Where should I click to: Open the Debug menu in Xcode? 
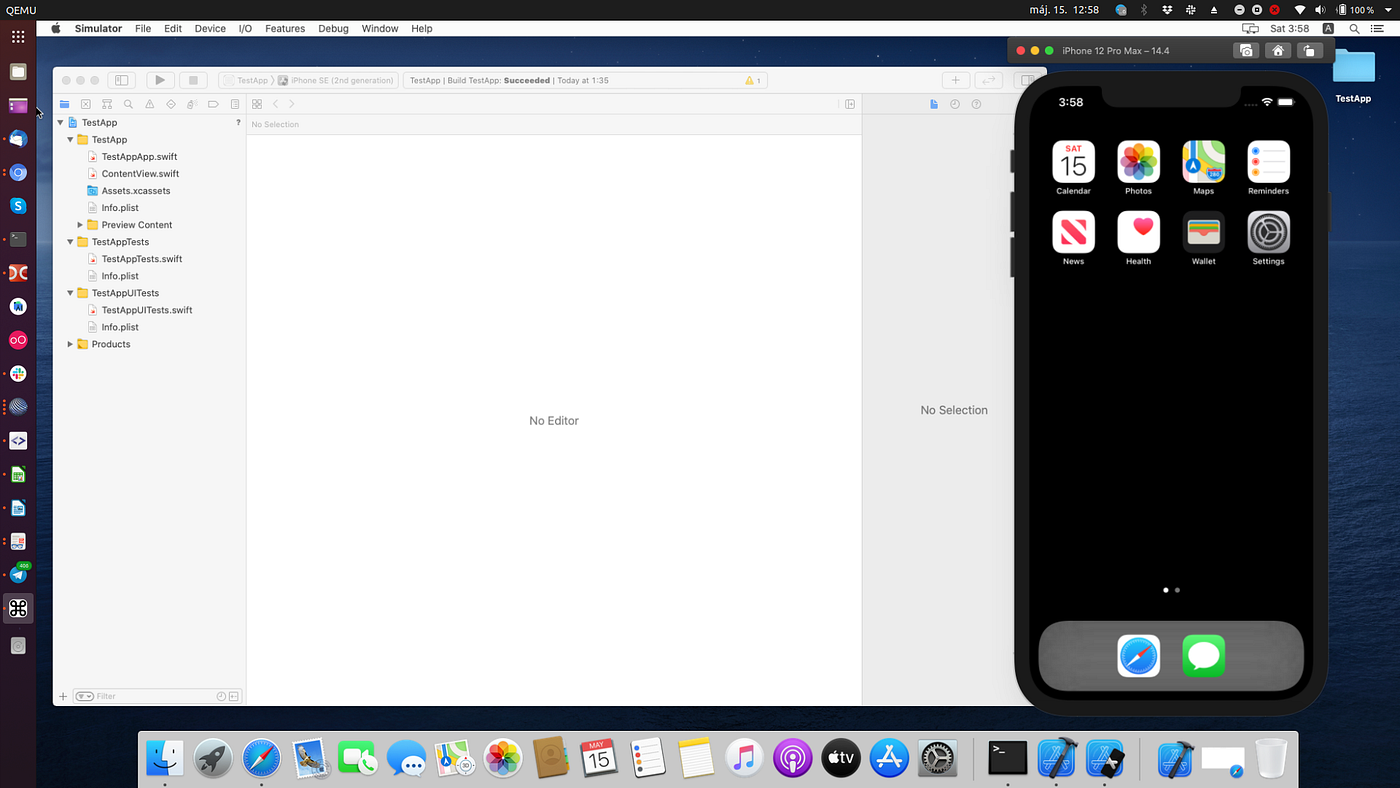tap(333, 28)
